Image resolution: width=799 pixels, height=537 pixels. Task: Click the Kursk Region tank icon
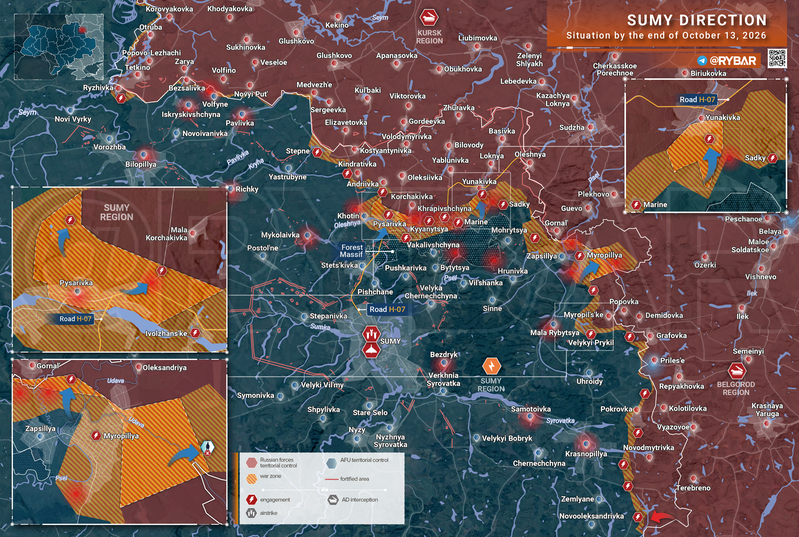tap(429, 18)
